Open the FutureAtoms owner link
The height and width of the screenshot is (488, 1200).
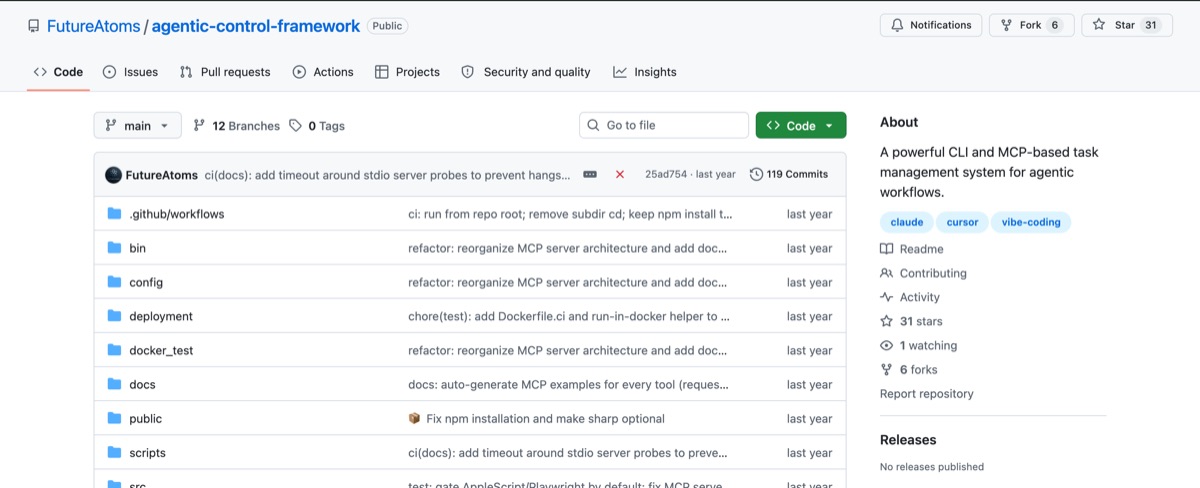click(96, 26)
